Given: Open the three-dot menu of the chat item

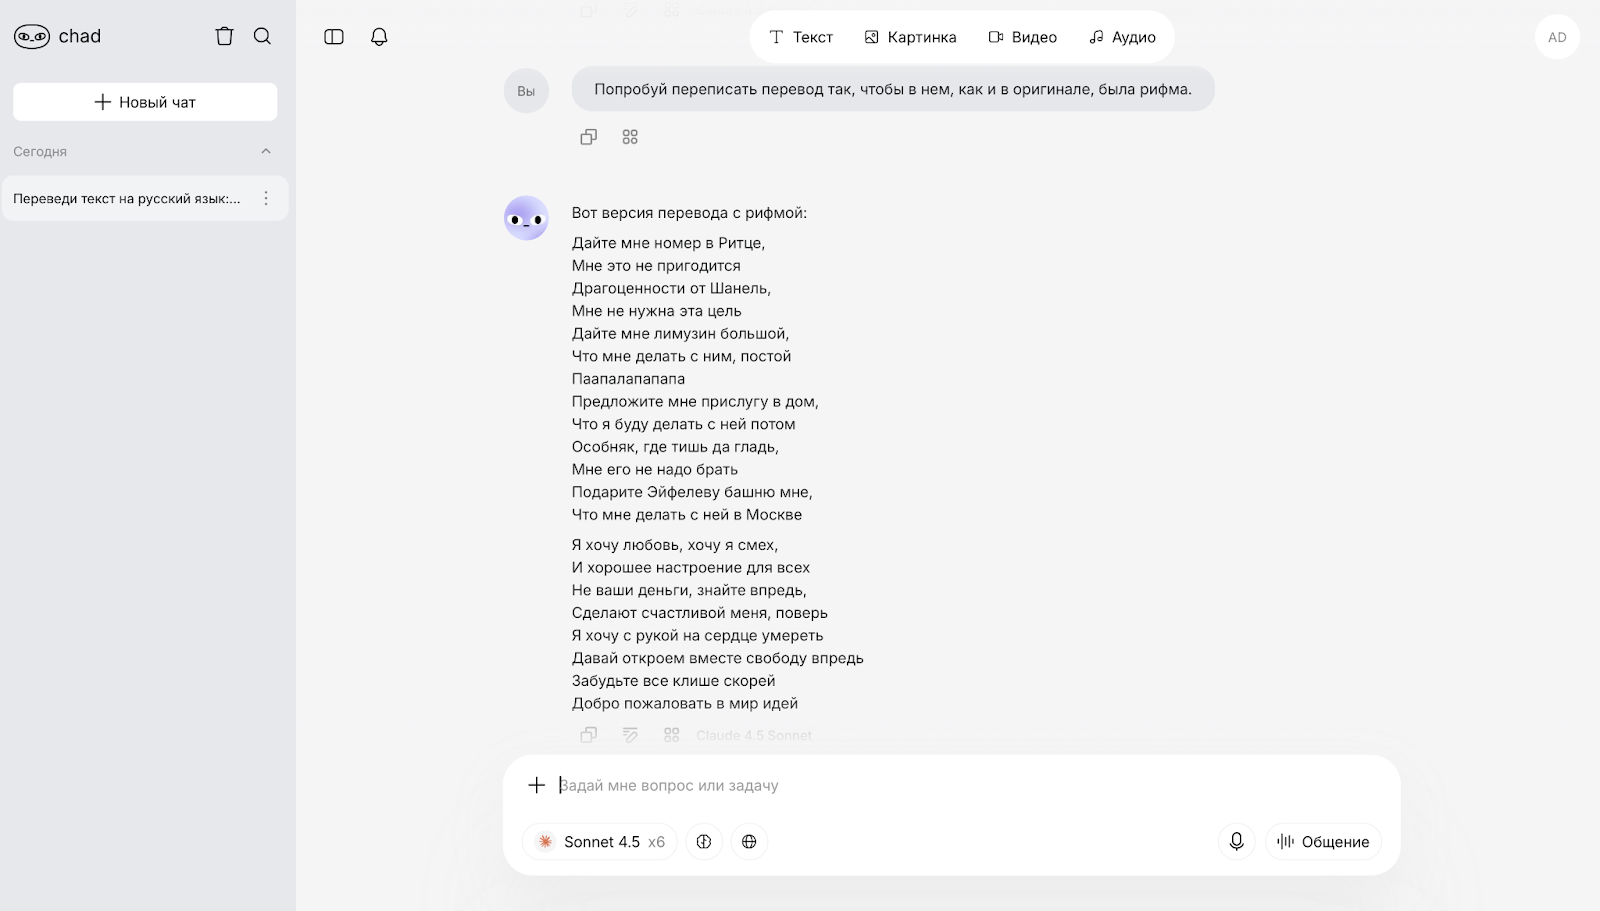Looking at the screenshot, I should (266, 199).
